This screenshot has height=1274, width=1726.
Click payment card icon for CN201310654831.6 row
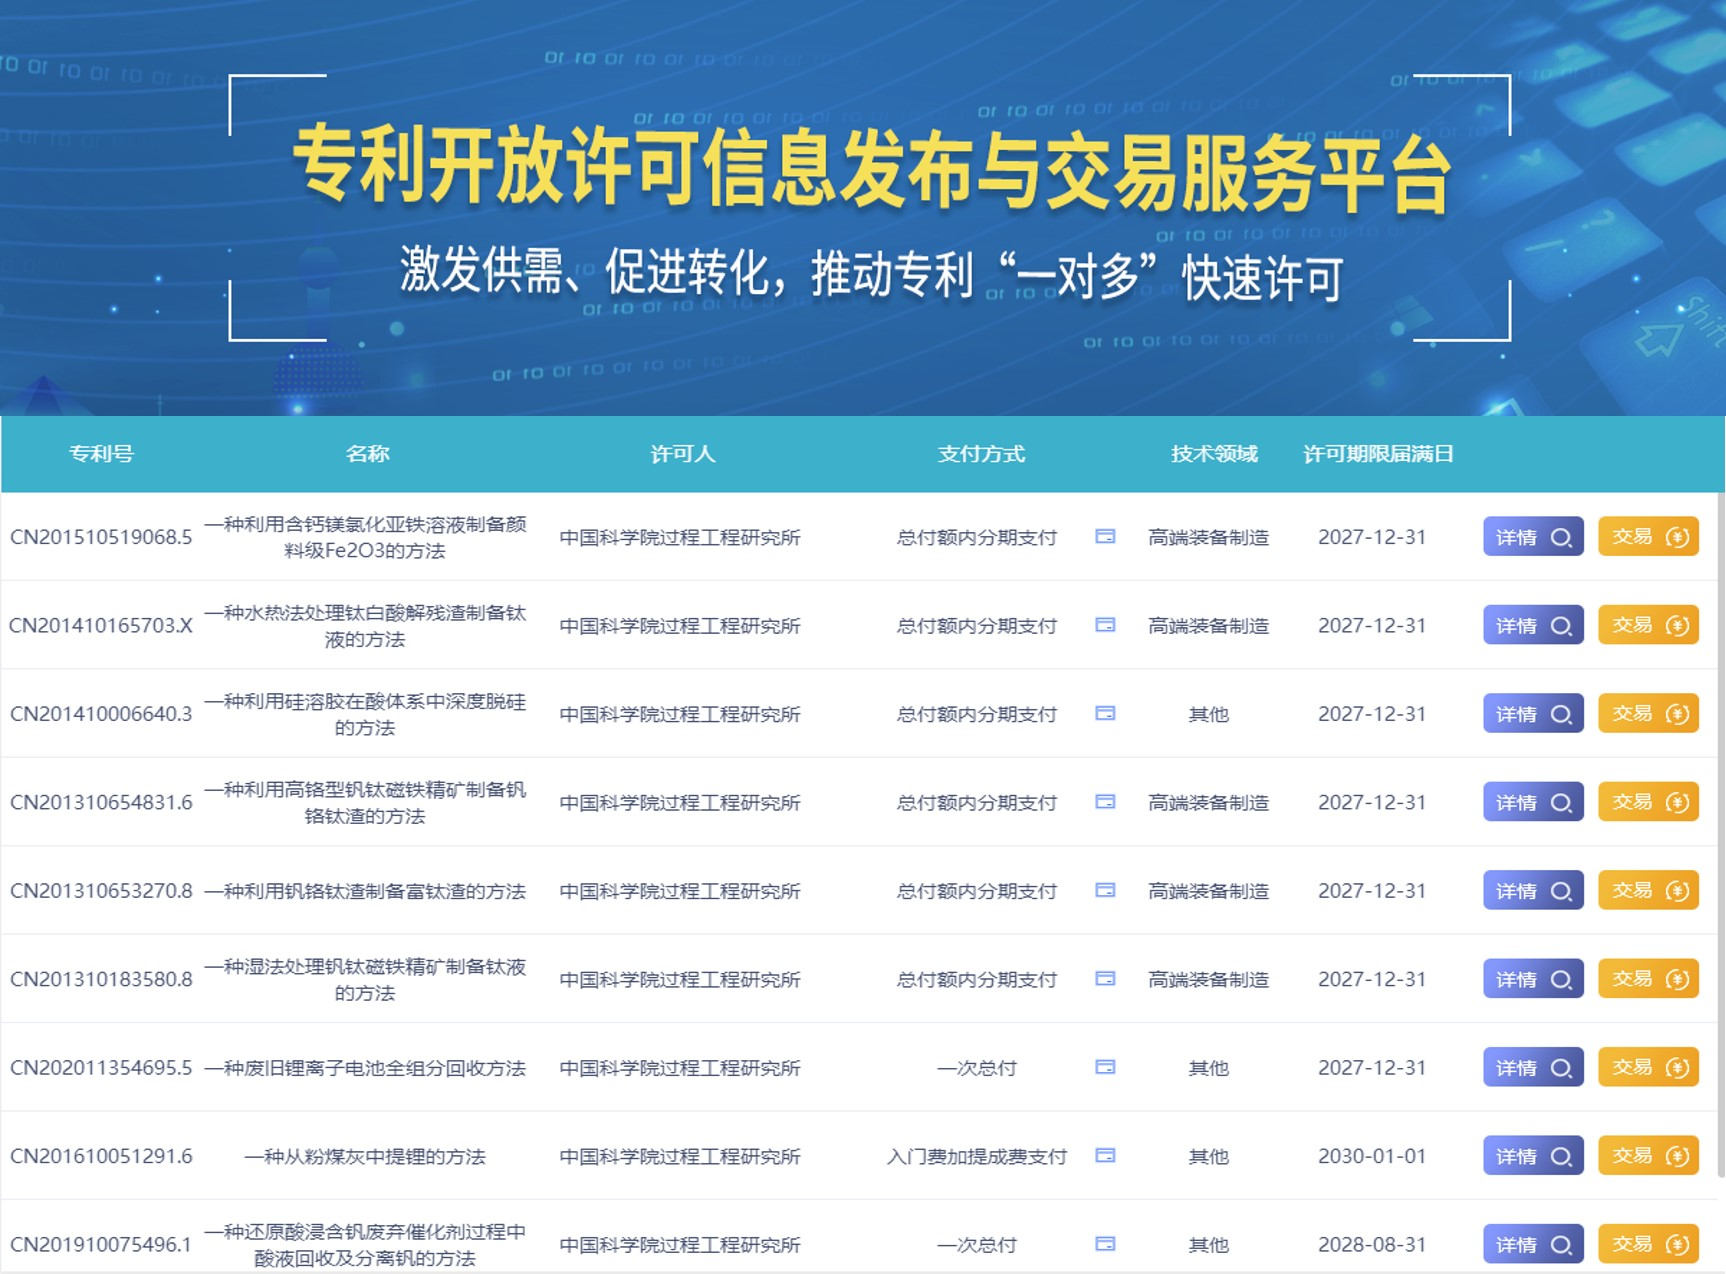point(1105,802)
